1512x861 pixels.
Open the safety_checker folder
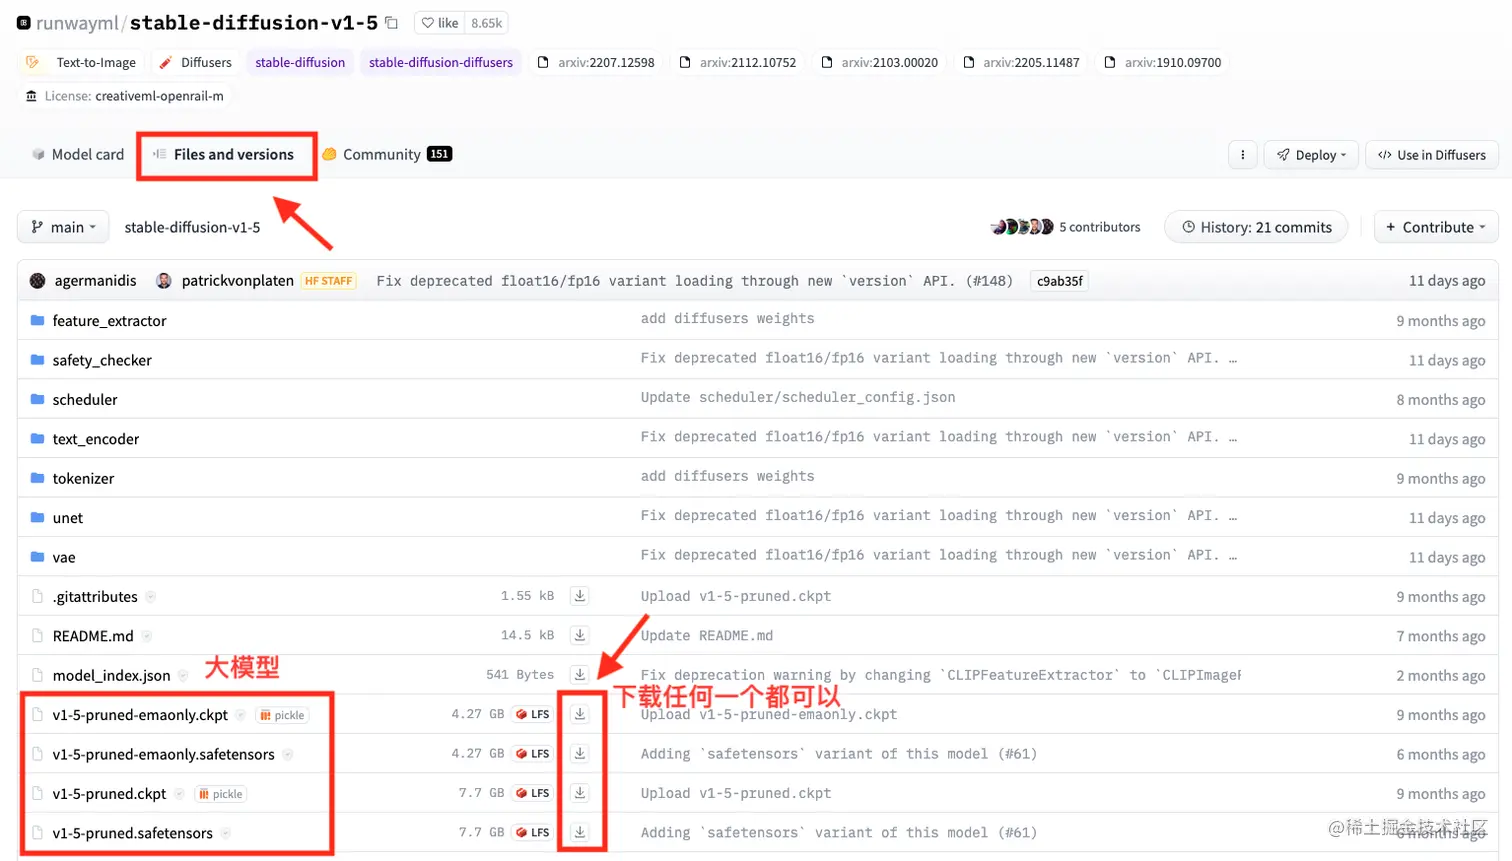102,360
